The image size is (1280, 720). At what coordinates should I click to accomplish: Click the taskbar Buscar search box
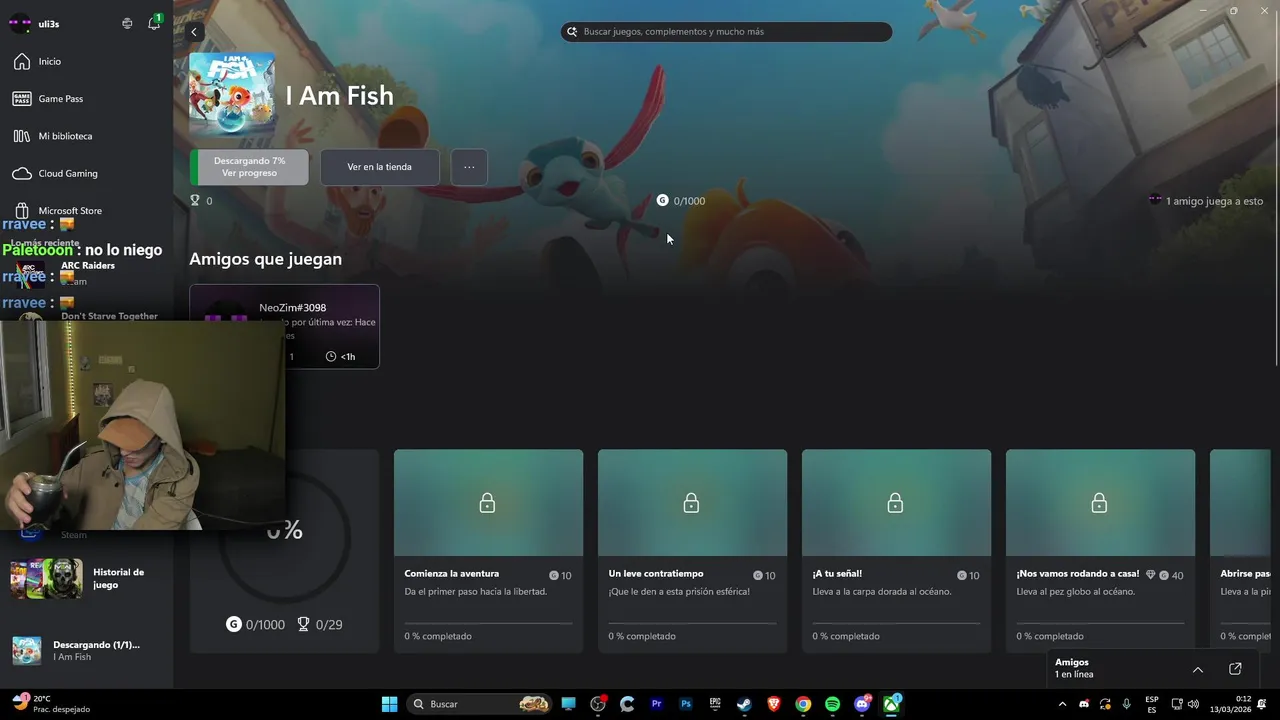pyautogui.click(x=480, y=704)
